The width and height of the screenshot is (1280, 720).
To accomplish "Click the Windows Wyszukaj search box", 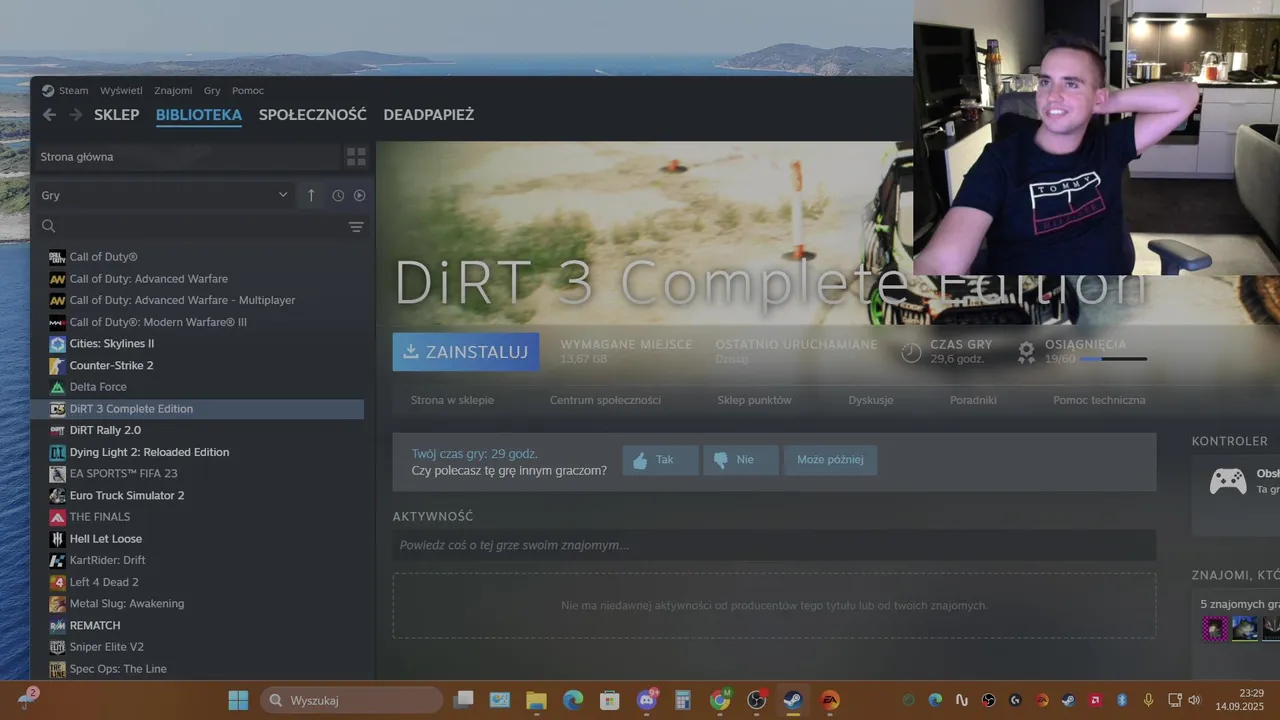I will [x=351, y=700].
